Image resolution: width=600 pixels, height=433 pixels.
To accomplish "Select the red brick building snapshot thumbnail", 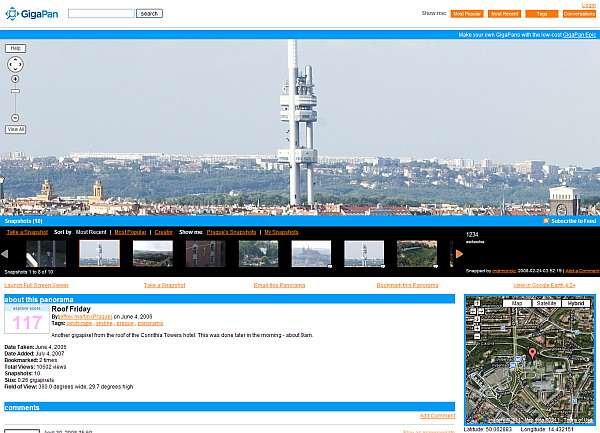I will (205, 254).
